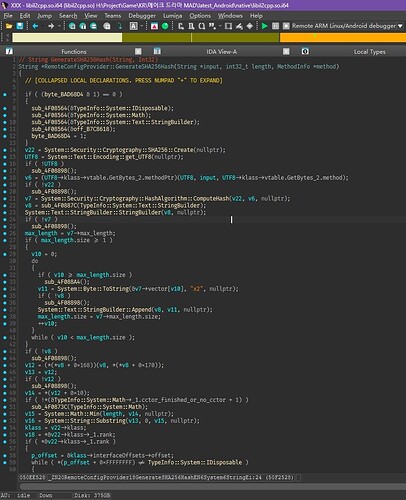Jump forward with the right arrow icon

pos(51,26)
